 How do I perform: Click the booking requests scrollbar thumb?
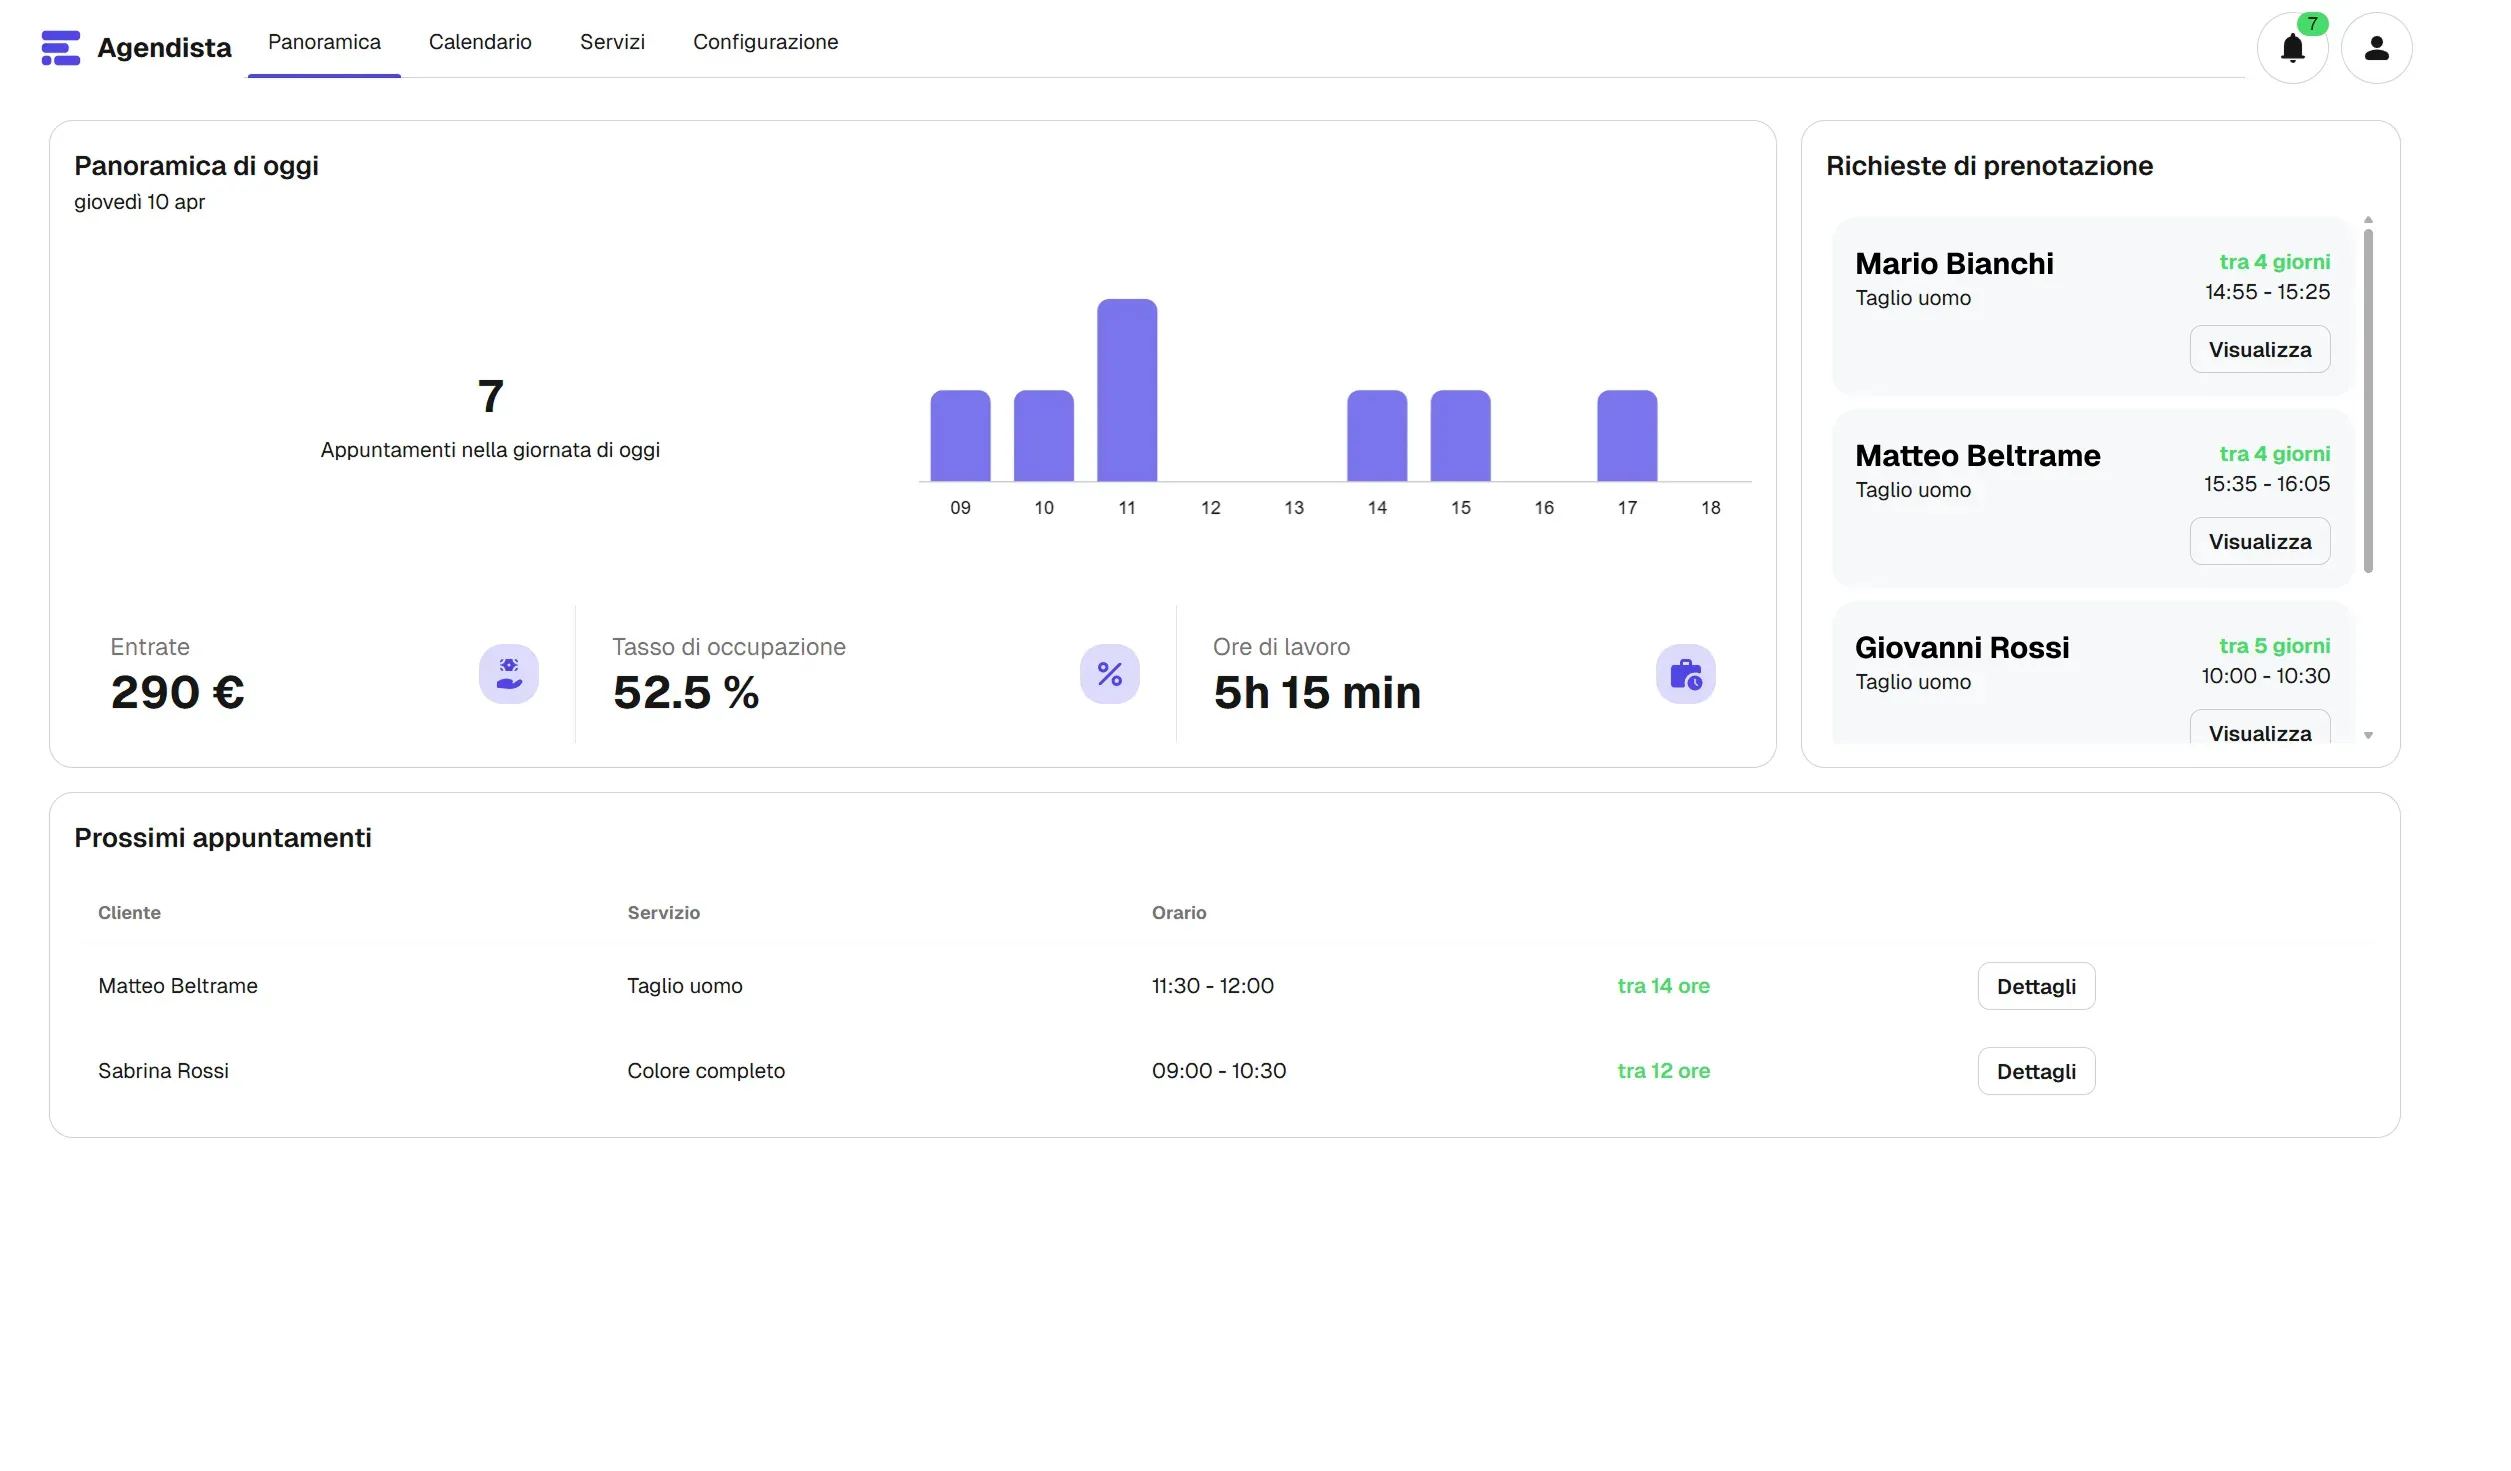click(2368, 401)
